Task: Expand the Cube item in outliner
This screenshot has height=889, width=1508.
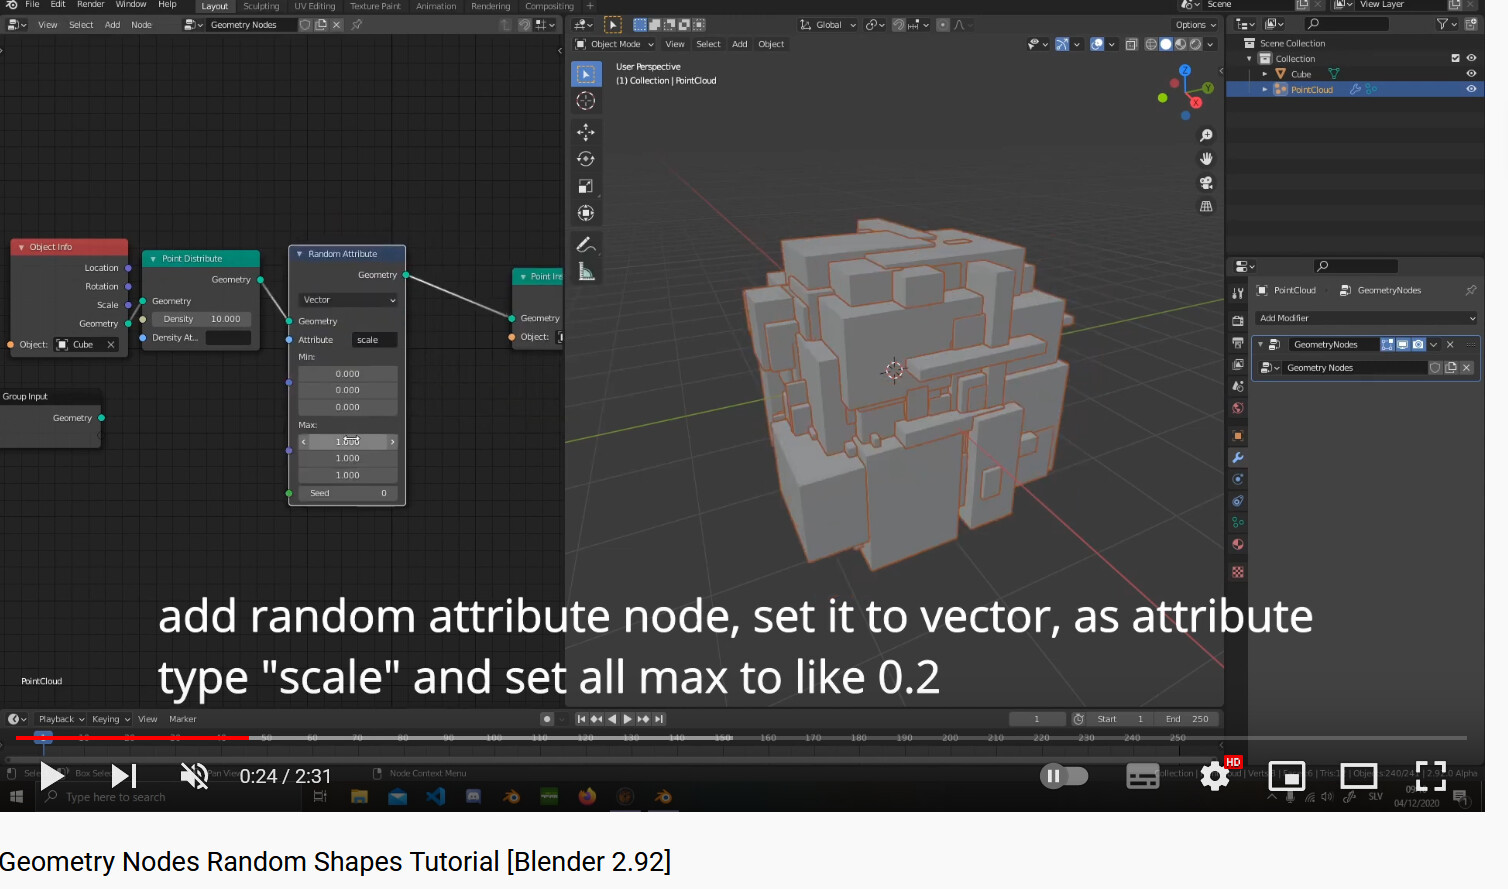Action: [1265, 74]
